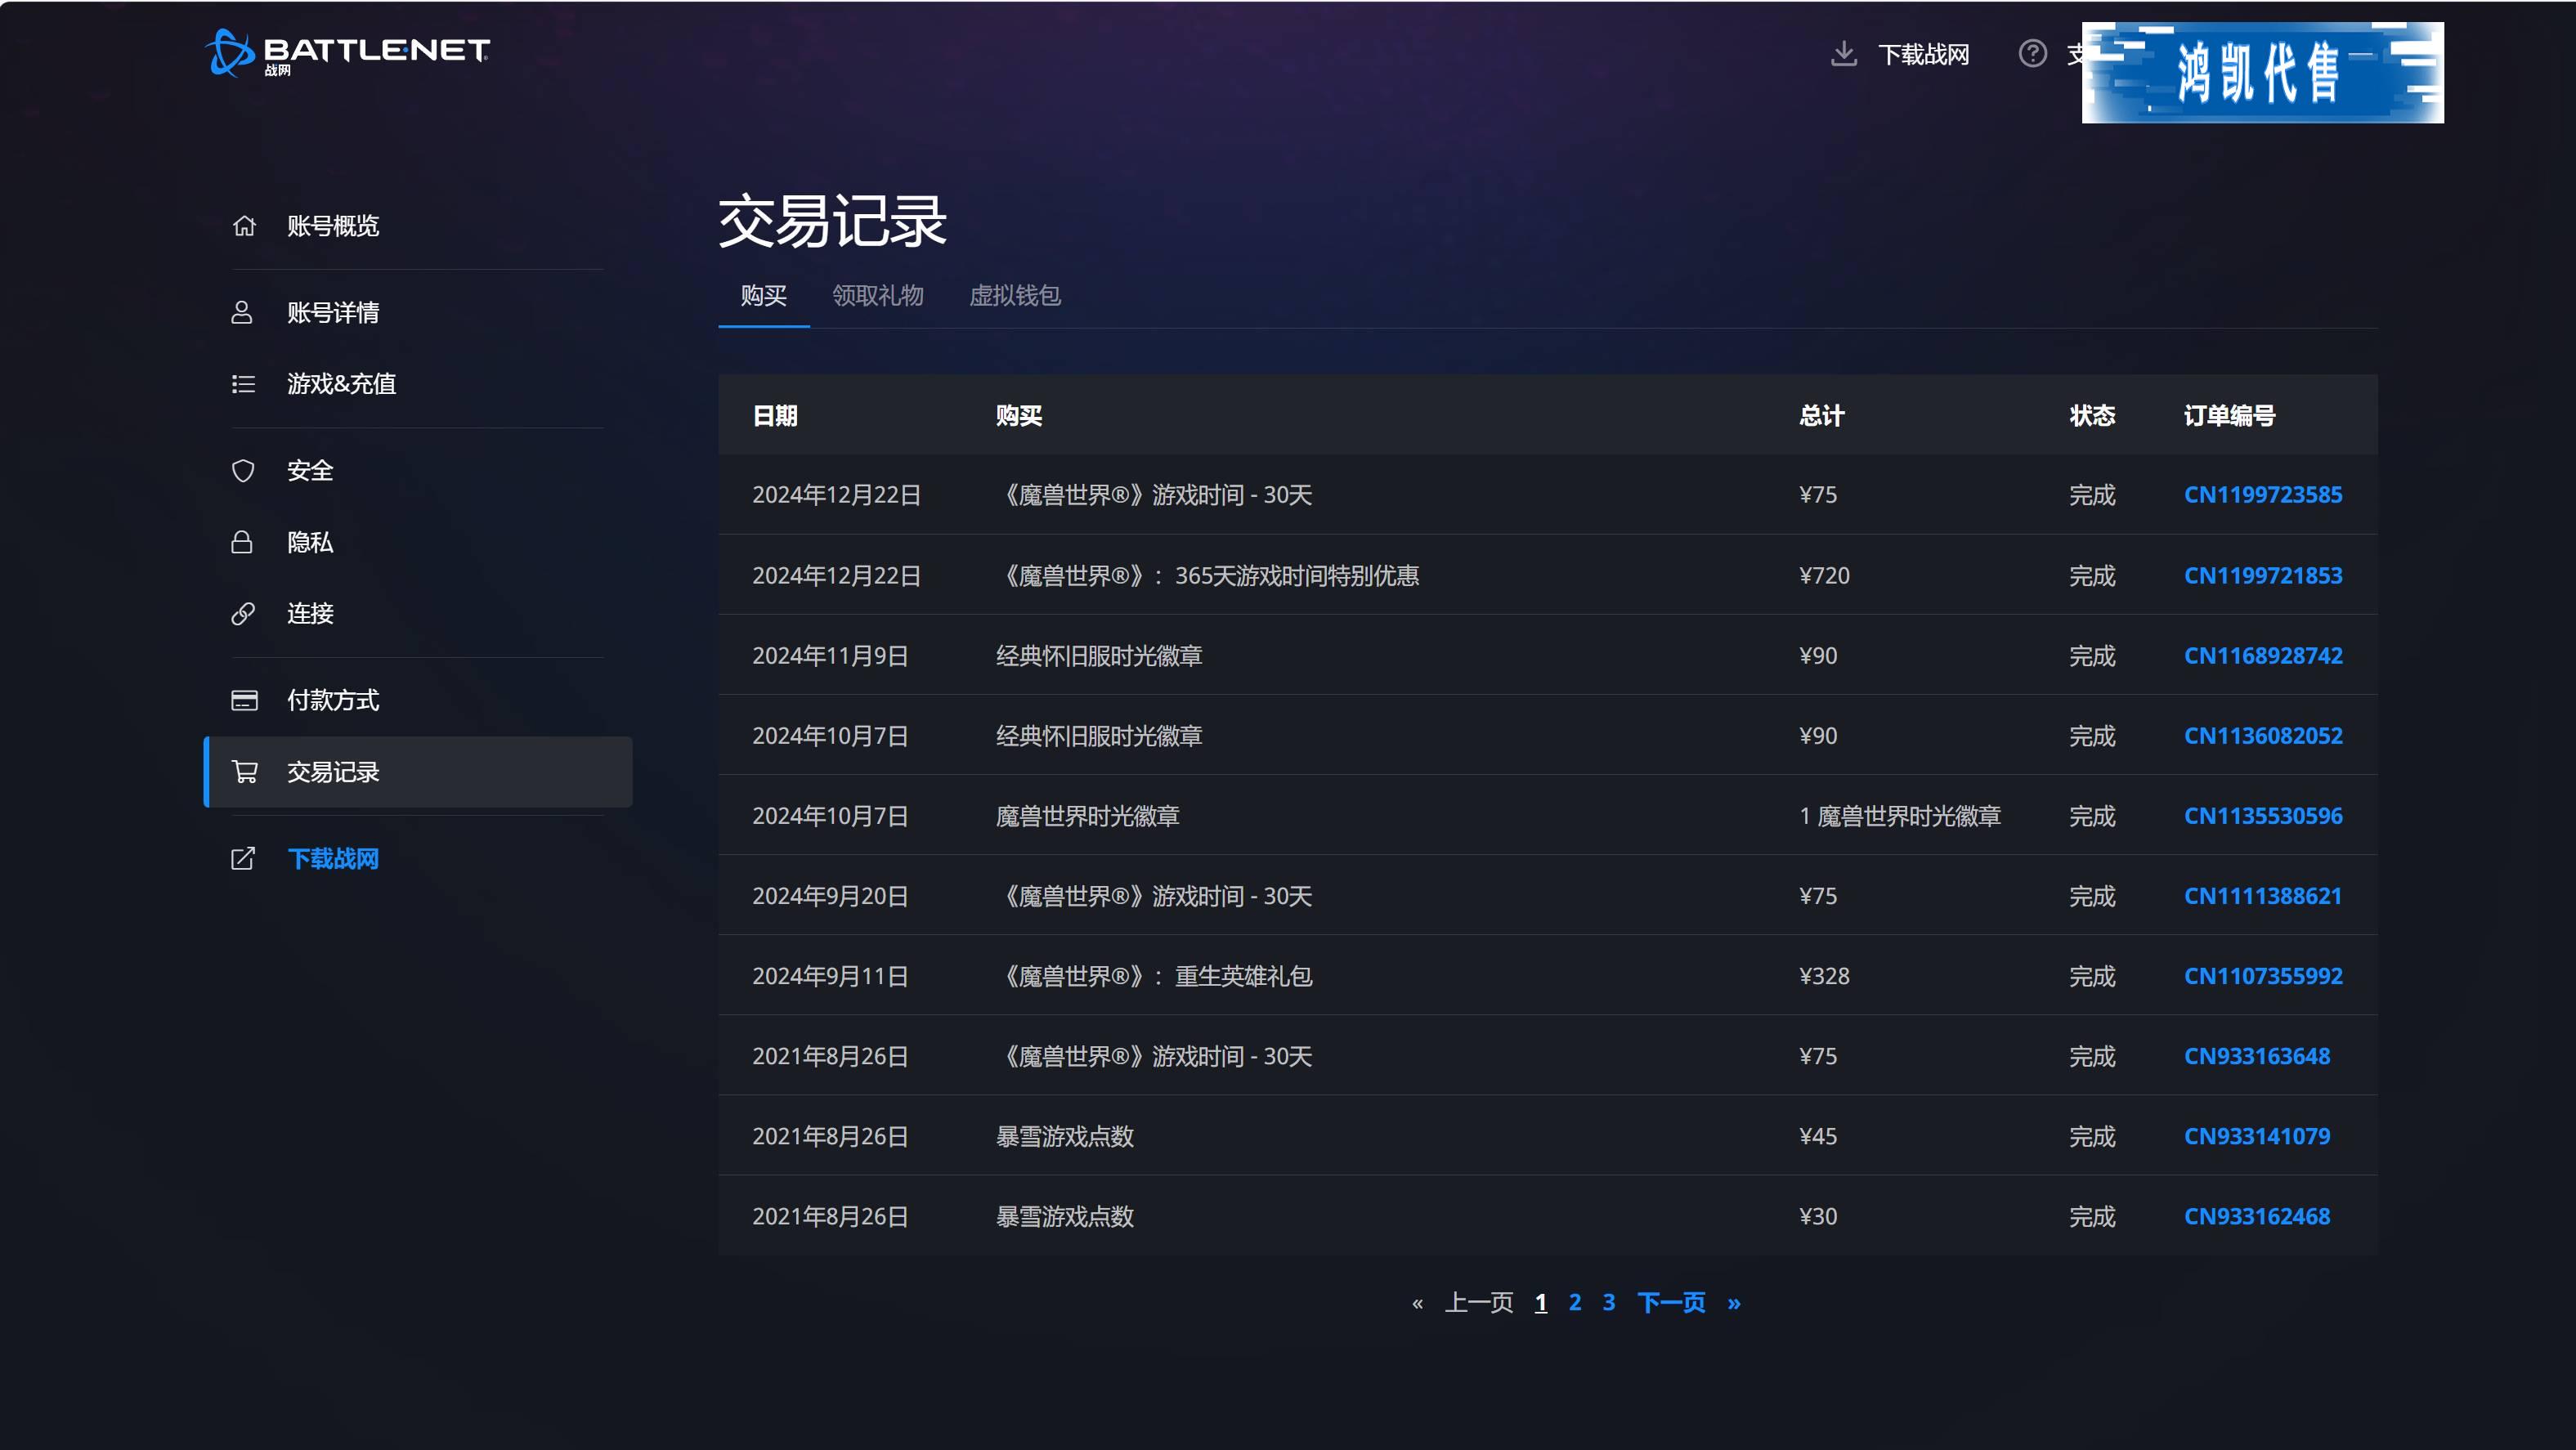Click the ¥45 total amount
This screenshot has width=2576, height=1450.
pyautogui.click(x=1818, y=1136)
